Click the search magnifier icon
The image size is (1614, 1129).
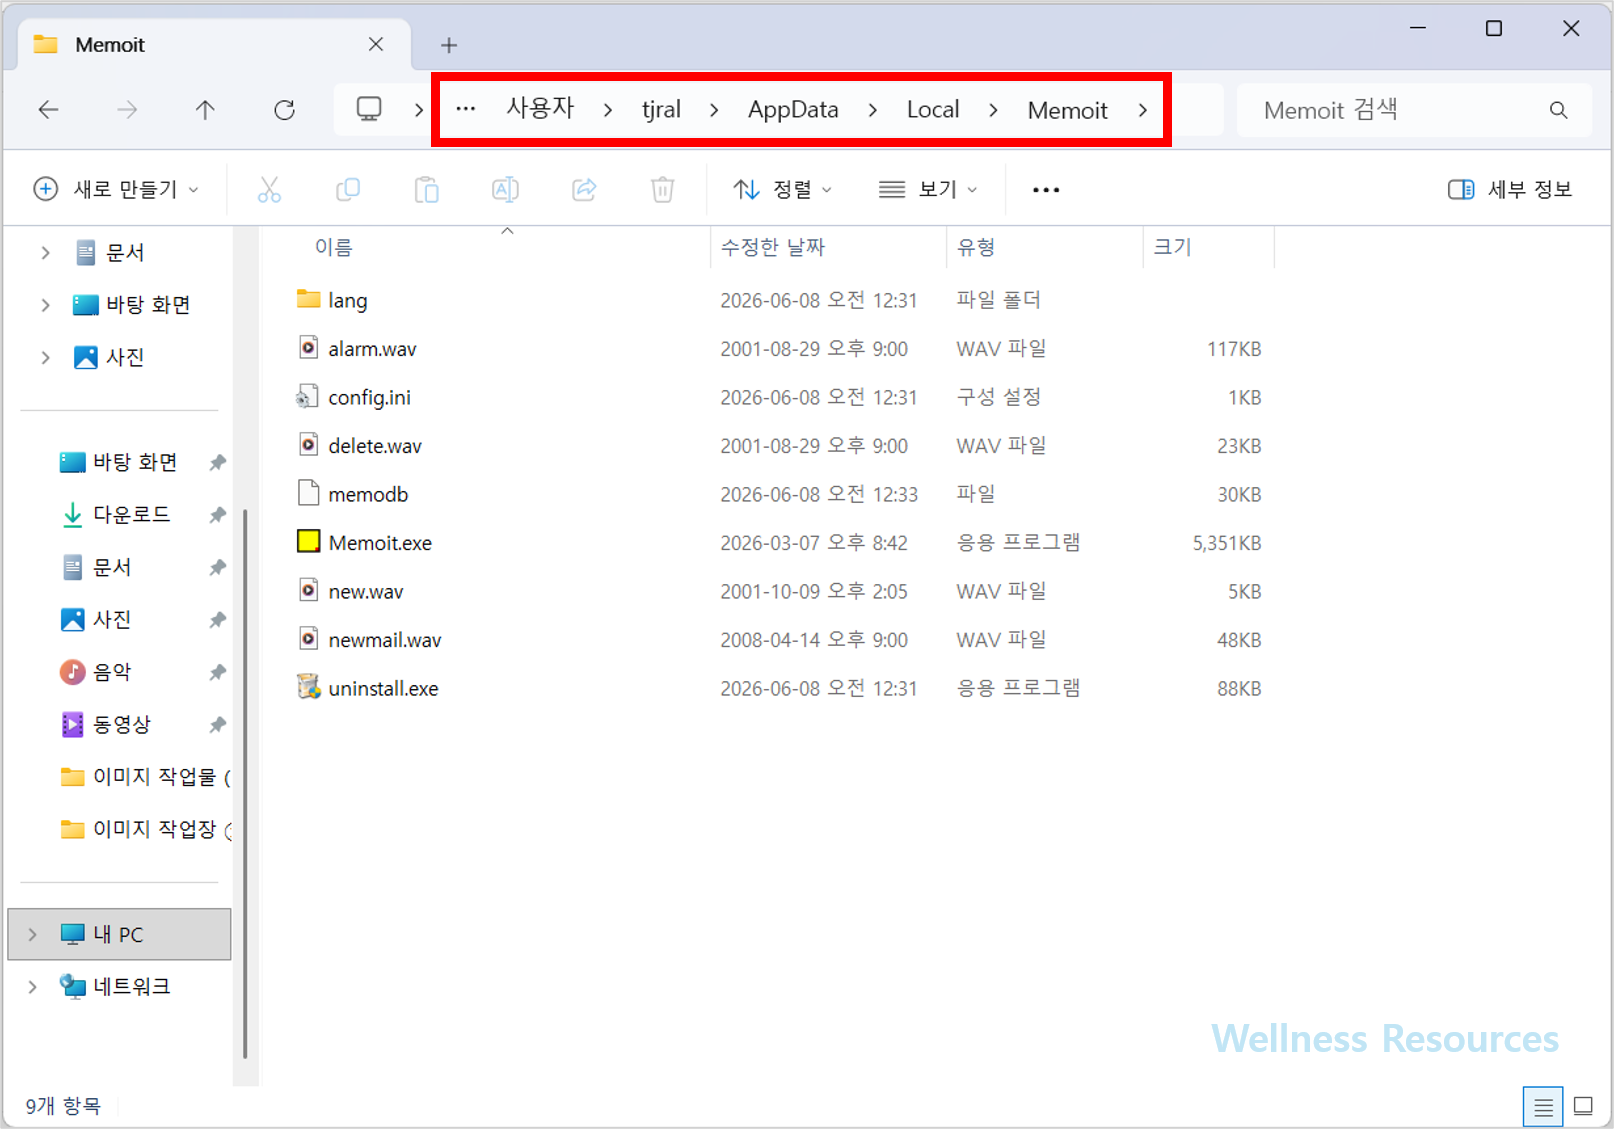point(1558,110)
